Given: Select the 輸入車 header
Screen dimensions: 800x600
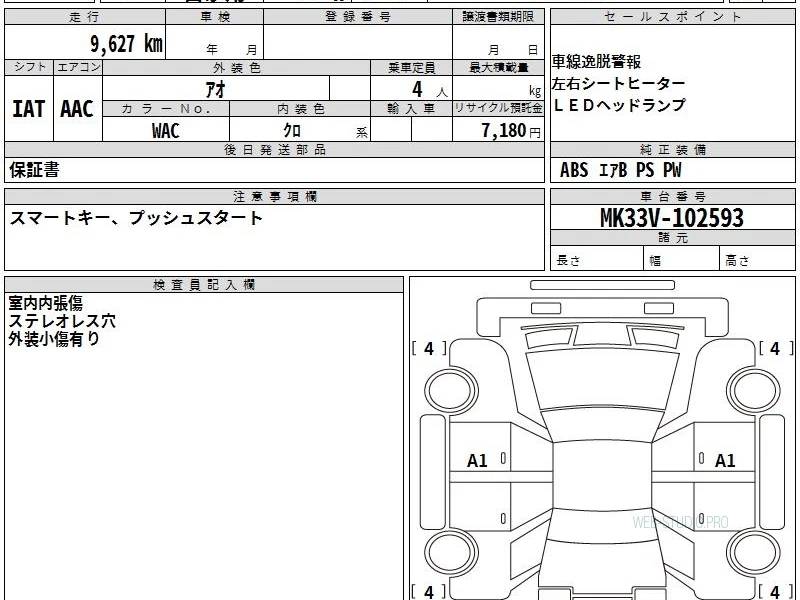Looking at the screenshot, I should pyautogui.click(x=411, y=109).
